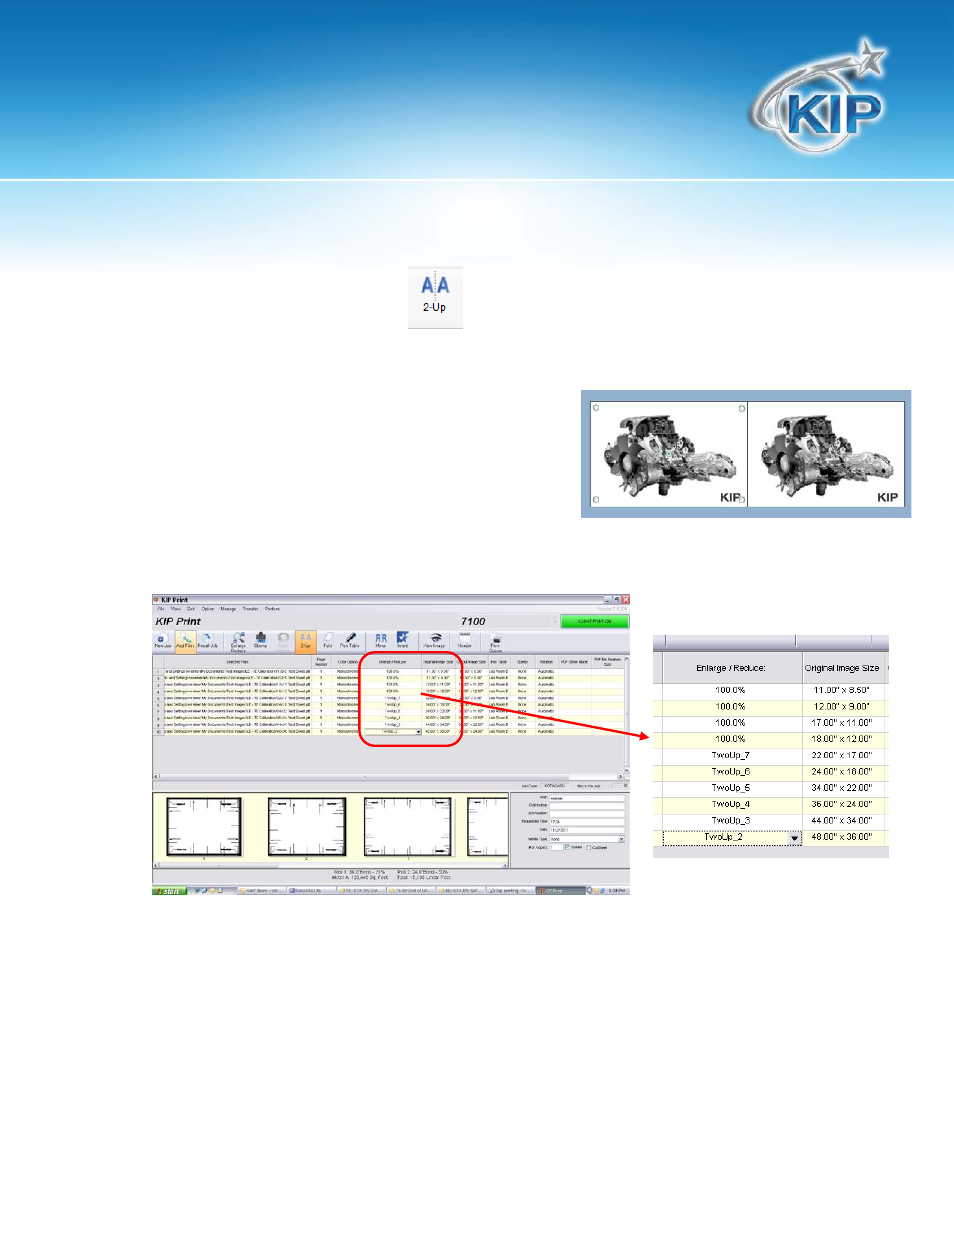The image size is (954, 1235).
Task: Select the Stamp toolbar icon
Action: point(260,641)
